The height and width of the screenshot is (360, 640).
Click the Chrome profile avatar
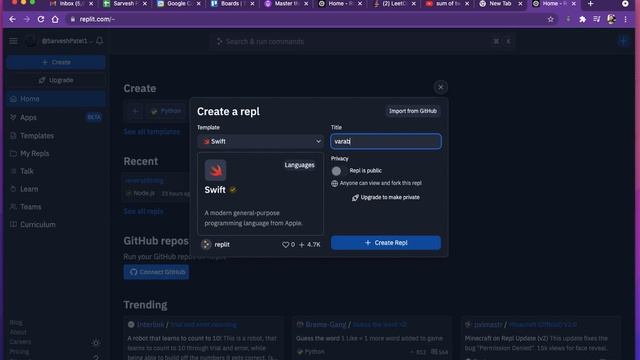[611, 19]
